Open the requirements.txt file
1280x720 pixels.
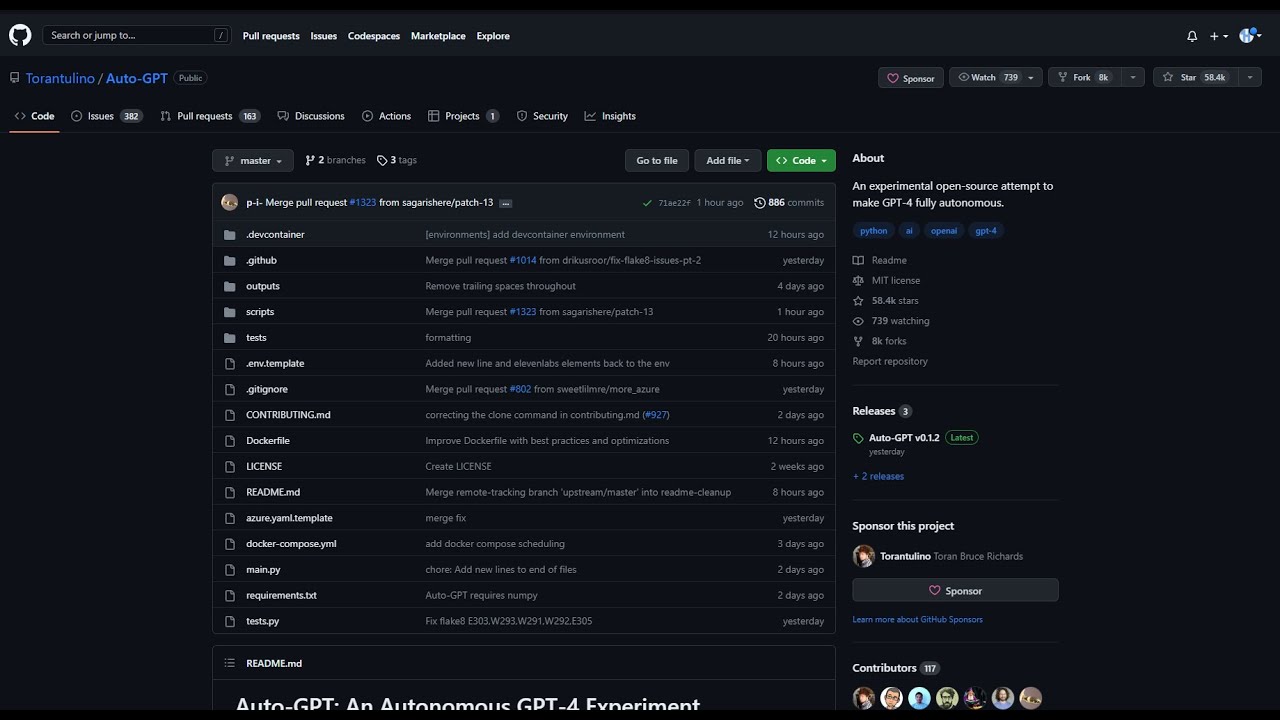(x=281, y=595)
